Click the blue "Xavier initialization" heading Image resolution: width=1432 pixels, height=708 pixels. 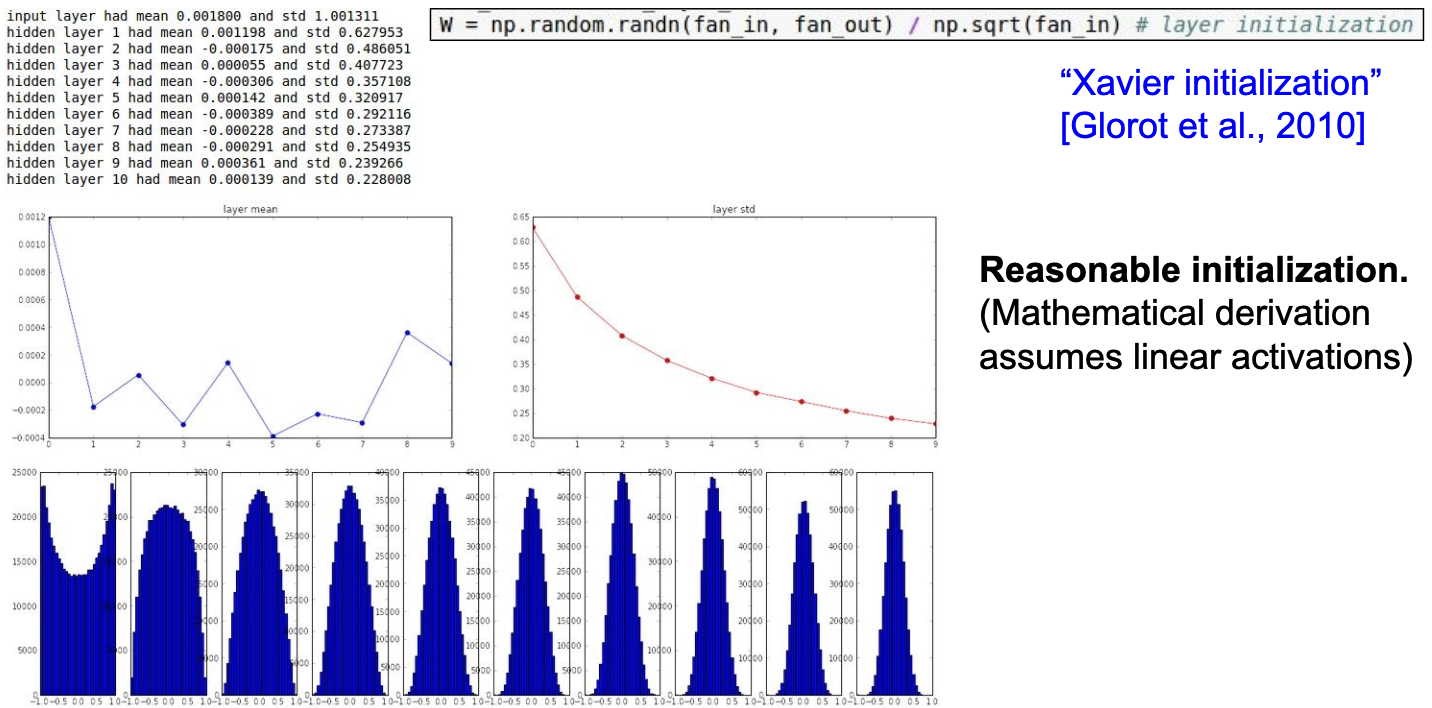[1220, 82]
